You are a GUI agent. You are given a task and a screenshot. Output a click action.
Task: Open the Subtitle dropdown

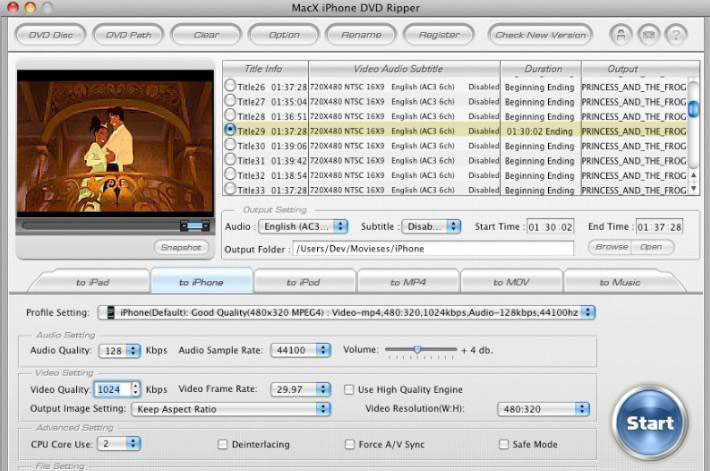(431, 226)
